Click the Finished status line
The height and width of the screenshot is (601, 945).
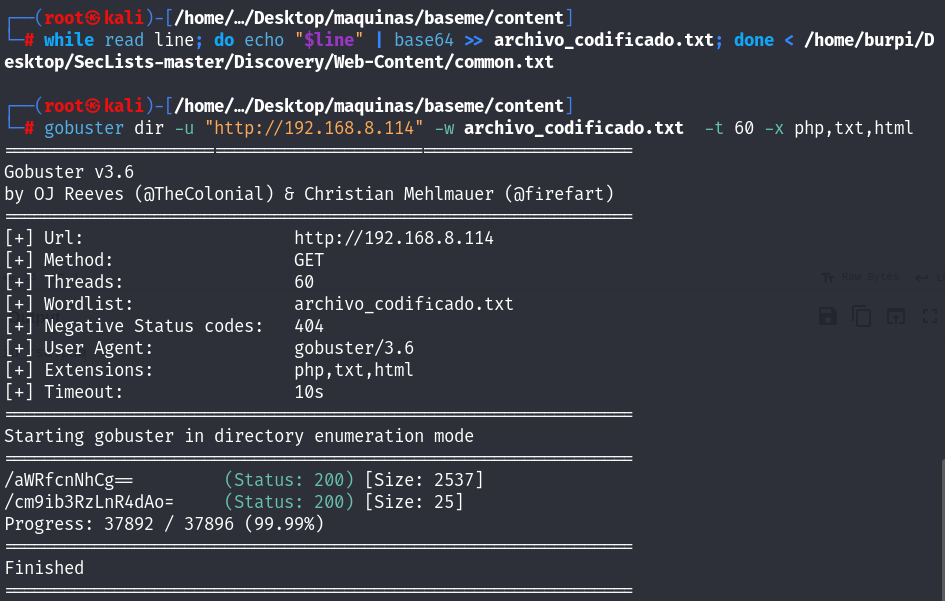coord(44,568)
